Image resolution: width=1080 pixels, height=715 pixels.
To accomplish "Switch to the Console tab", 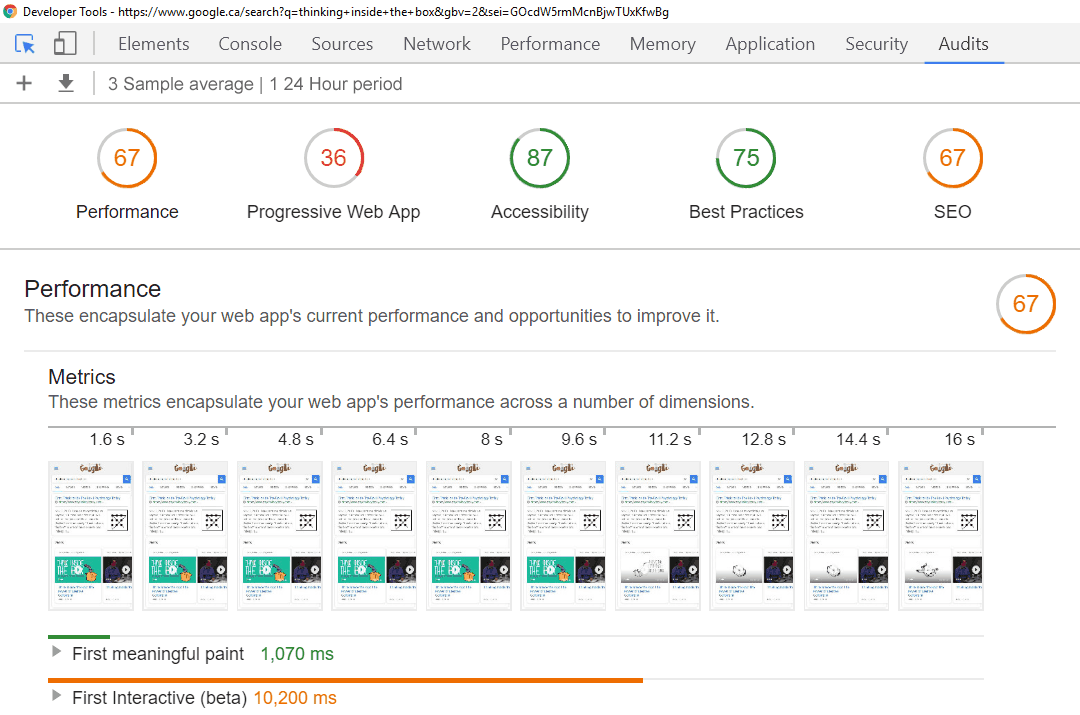I will [x=250, y=44].
